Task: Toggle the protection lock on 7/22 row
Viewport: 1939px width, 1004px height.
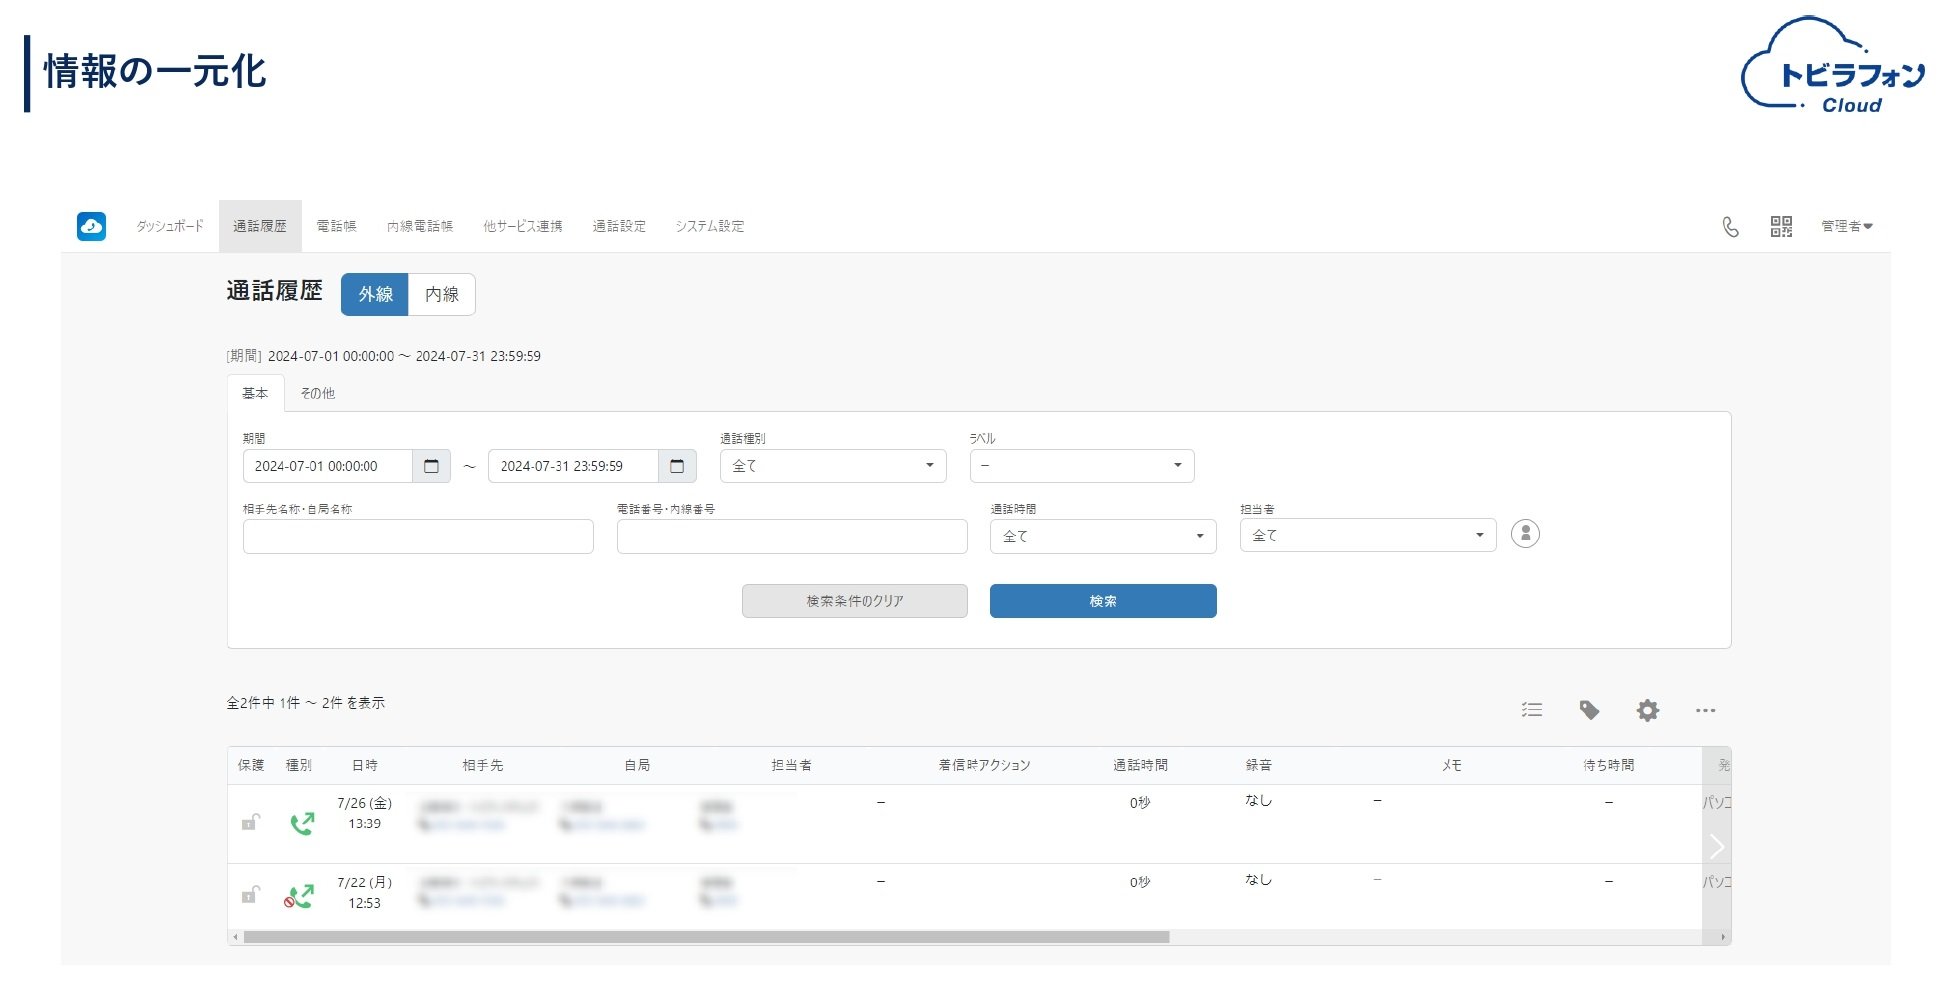Action: pos(250,894)
